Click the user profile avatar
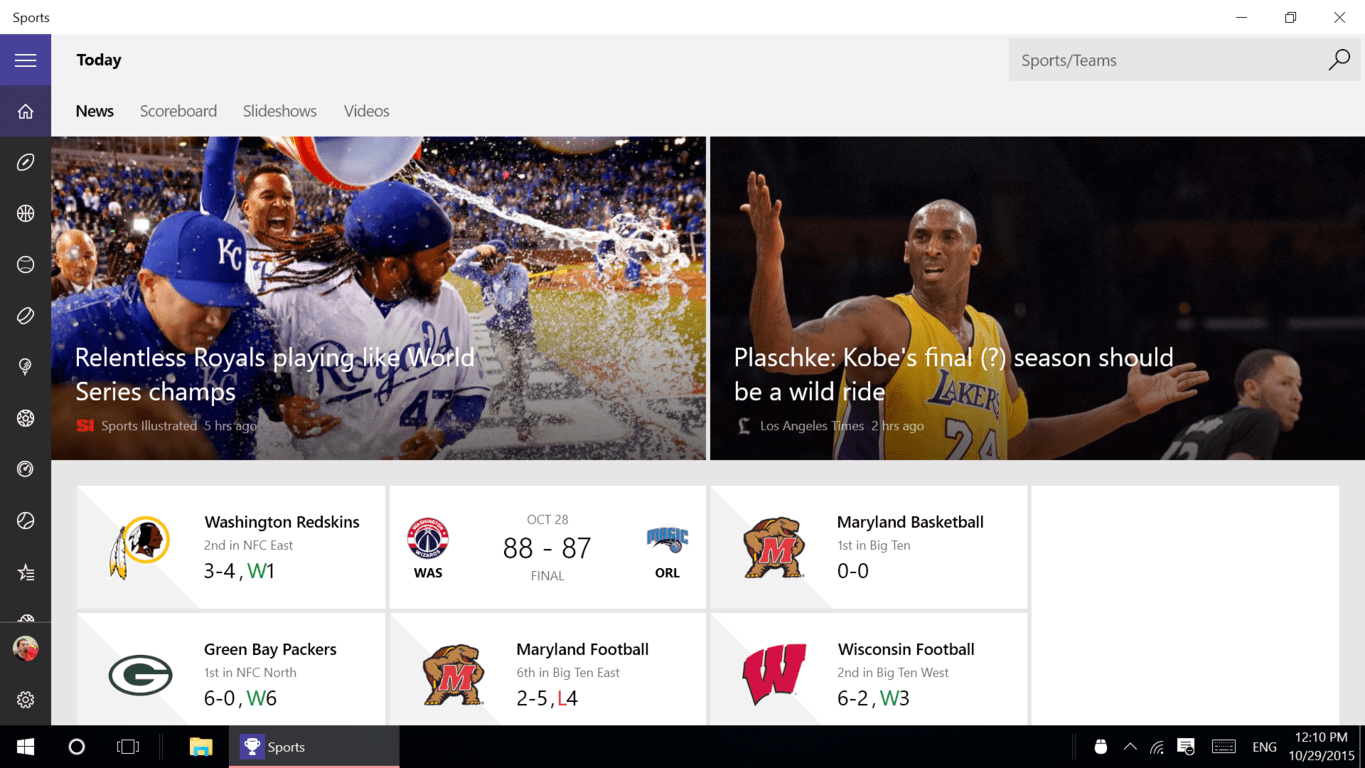The width and height of the screenshot is (1365, 768). click(x=25, y=649)
